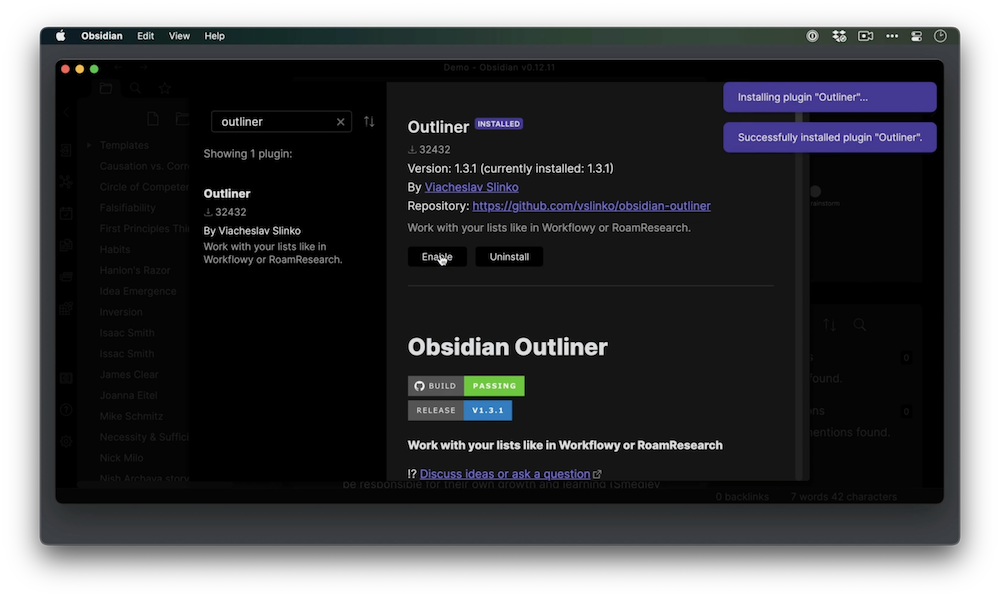The height and width of the screenshot is (598, 1000).
Task: Open the settings gear ribbon icon
Action: pos(66,441)
